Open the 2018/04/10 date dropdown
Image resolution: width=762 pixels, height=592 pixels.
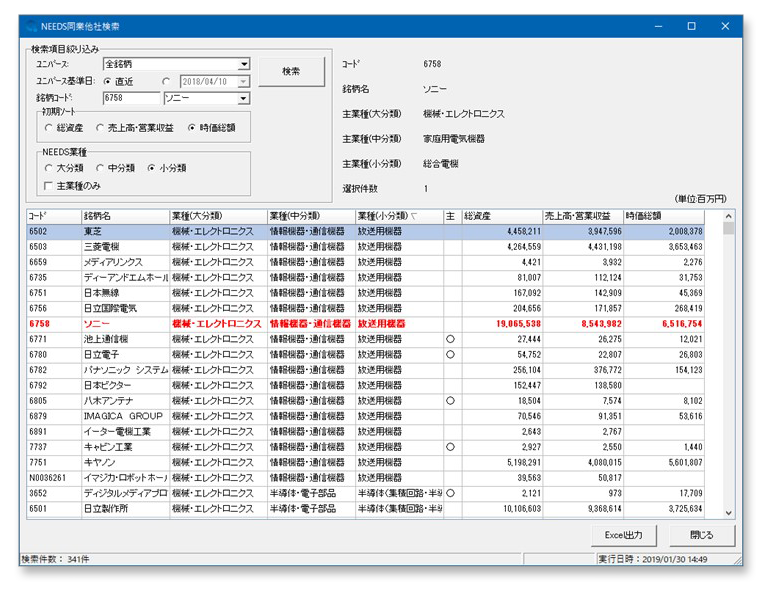pos(244,82)
